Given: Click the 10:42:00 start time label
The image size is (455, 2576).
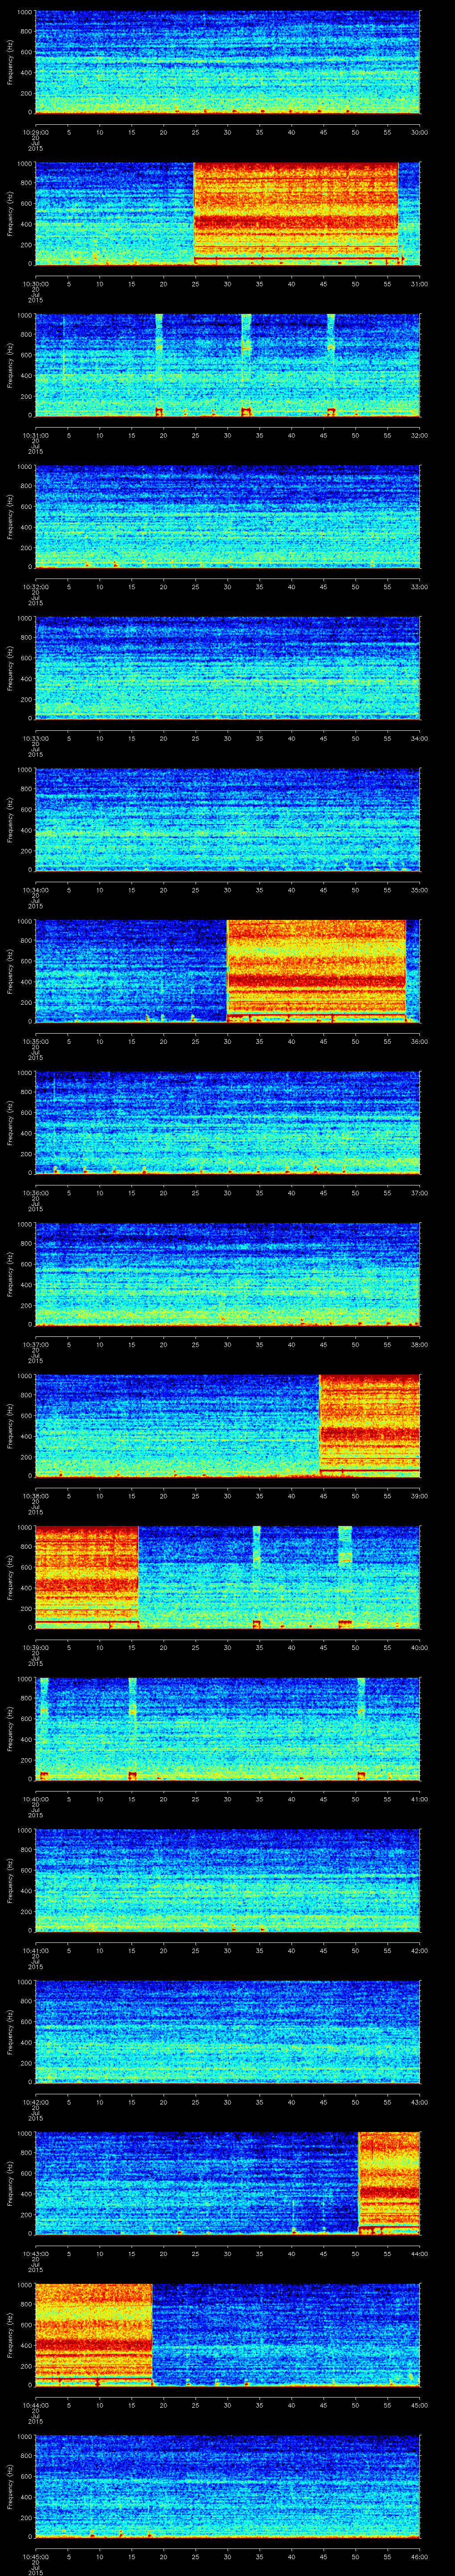Looking at the screenshot, I should click(x=36, y=2101).
